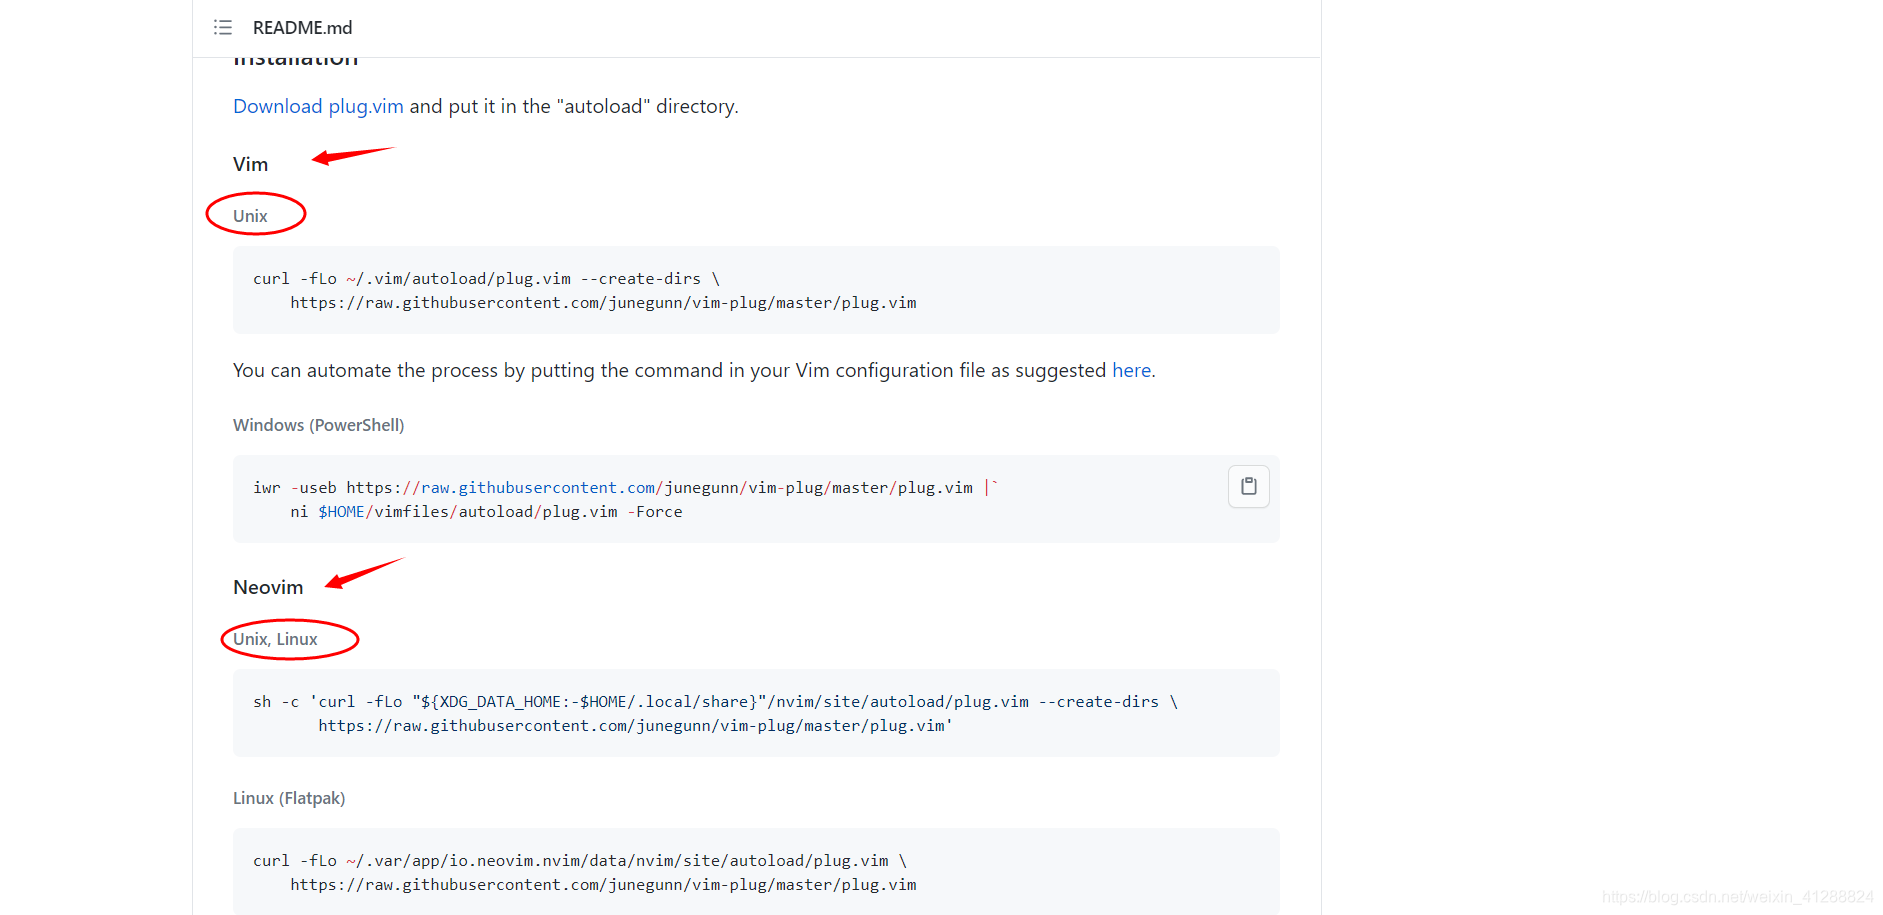Click the 'Unix, Linux' subheading under Neovim
This screenshot has width=1883, height=915.
(x=275, y=639)
